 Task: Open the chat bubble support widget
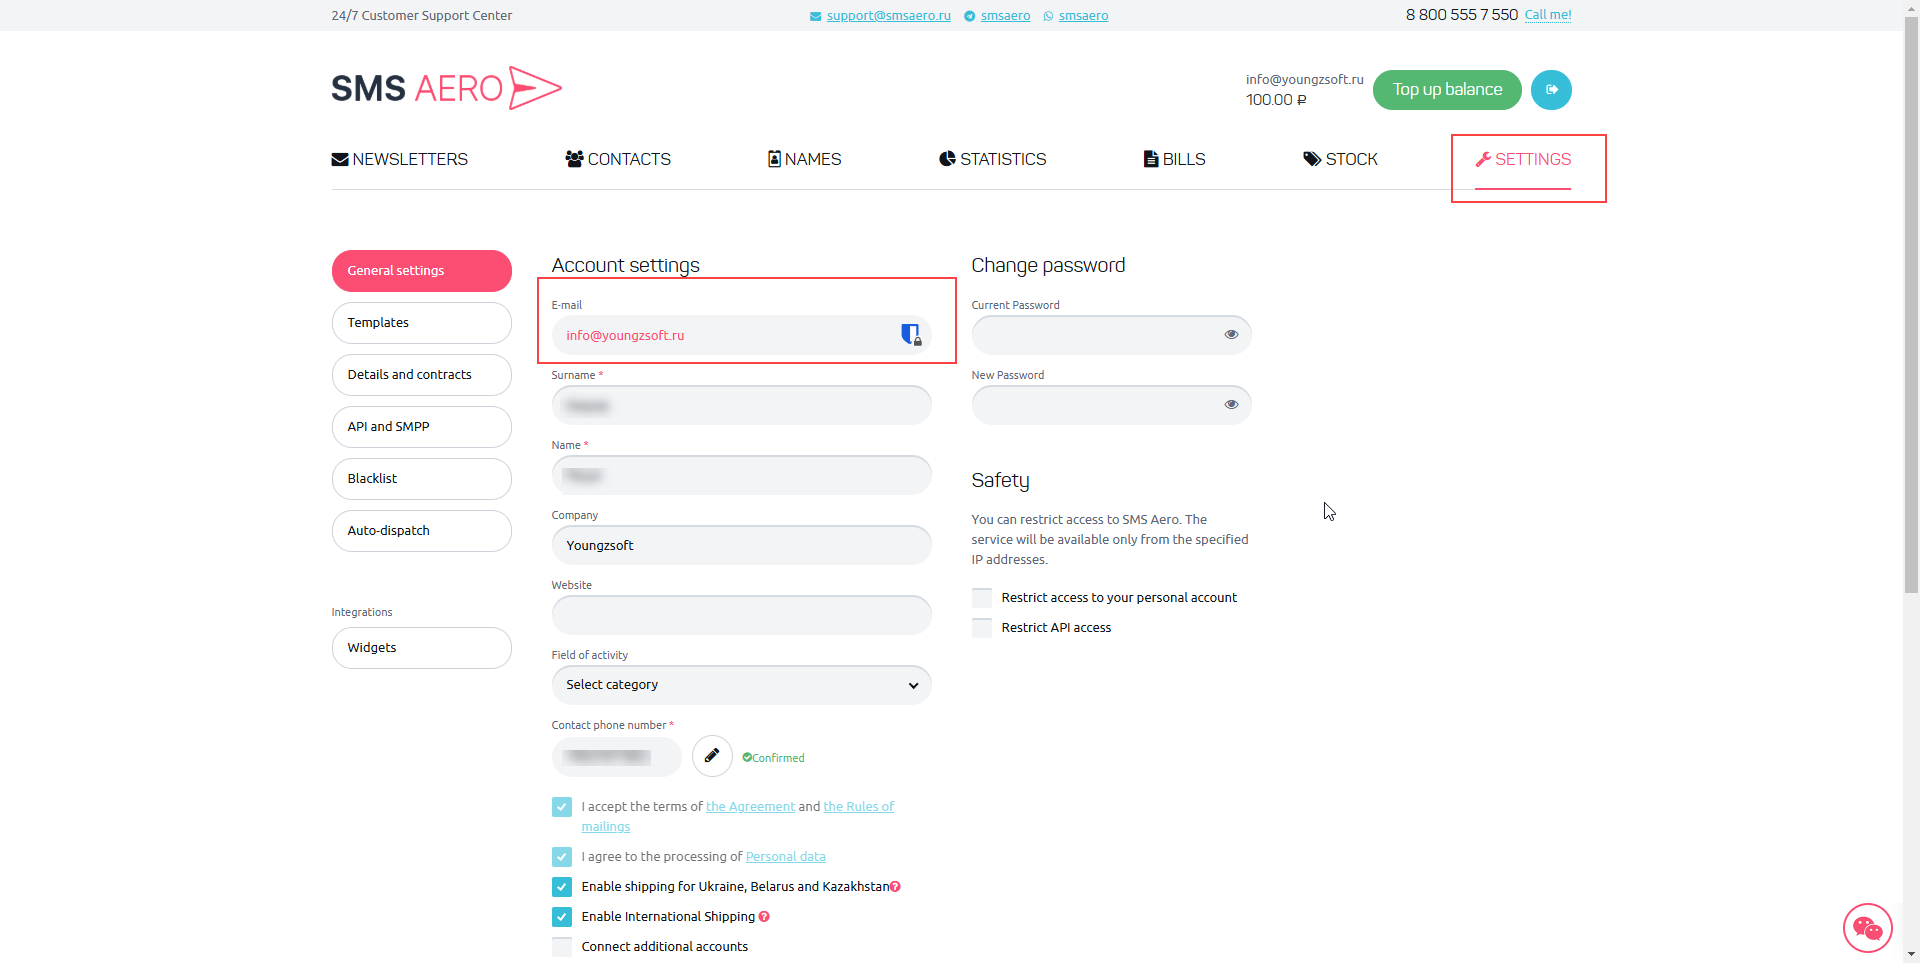click(1867, 928)
